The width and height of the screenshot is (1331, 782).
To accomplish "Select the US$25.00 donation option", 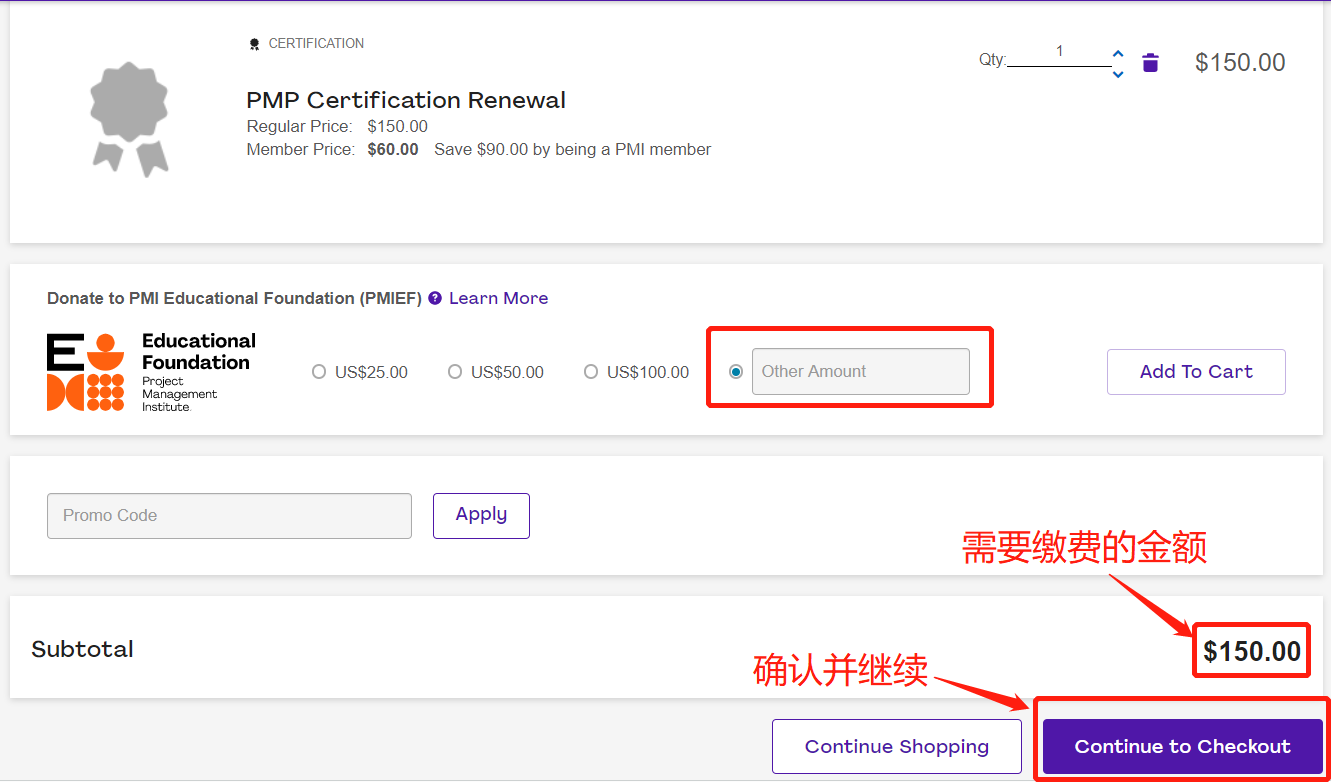I will point(319,372).
